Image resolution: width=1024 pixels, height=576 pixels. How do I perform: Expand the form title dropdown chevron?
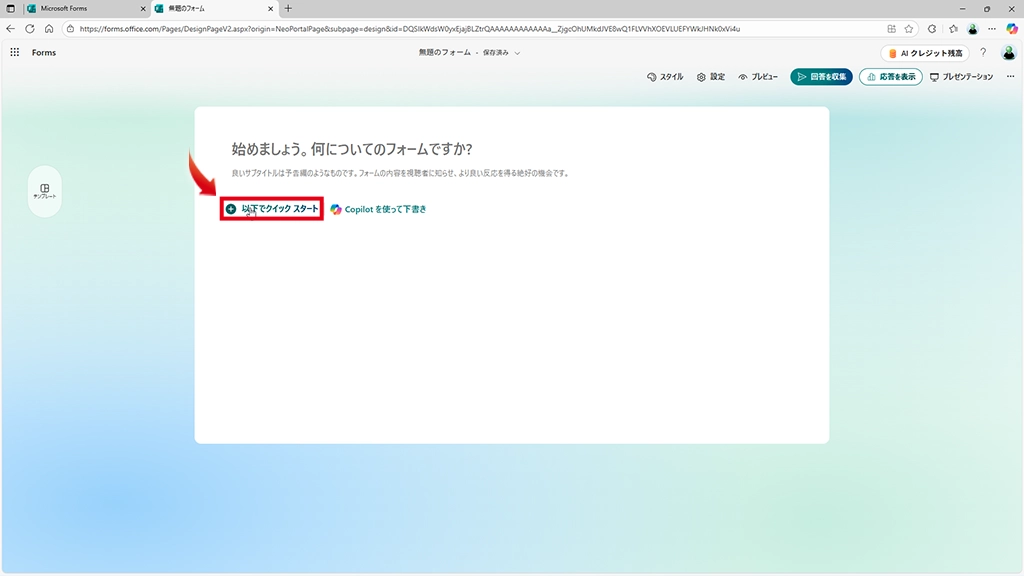(x=517, y=52)
